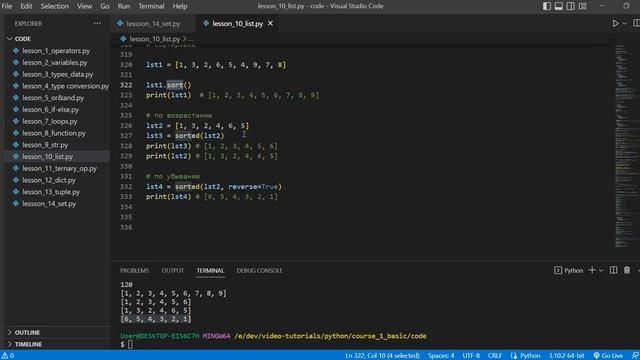This screenshot has height=360, width=640.
Task: Change encoding via UTF-8 status item
Action: (471, 356)
